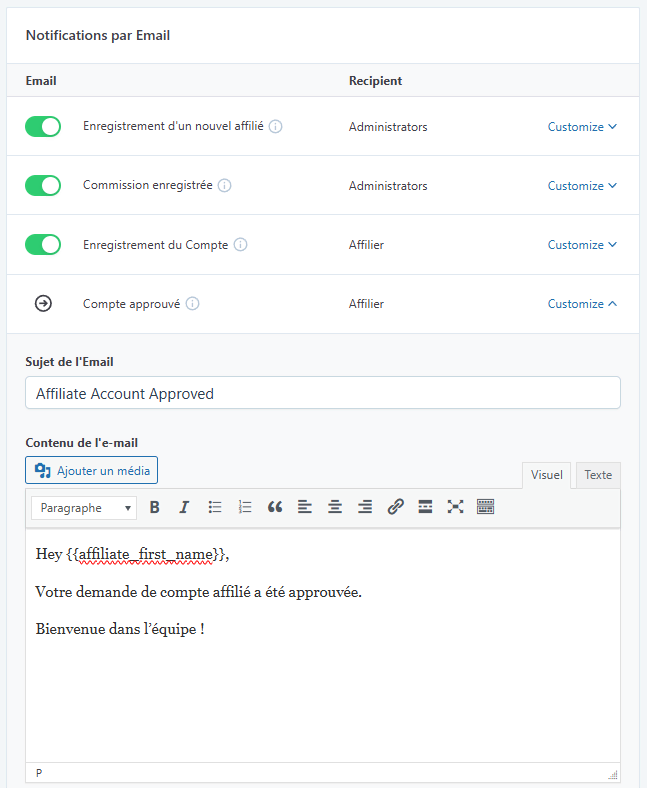647x788 pixels.
Task: Insert a blockquote
Action: click(x=275, y=507)
